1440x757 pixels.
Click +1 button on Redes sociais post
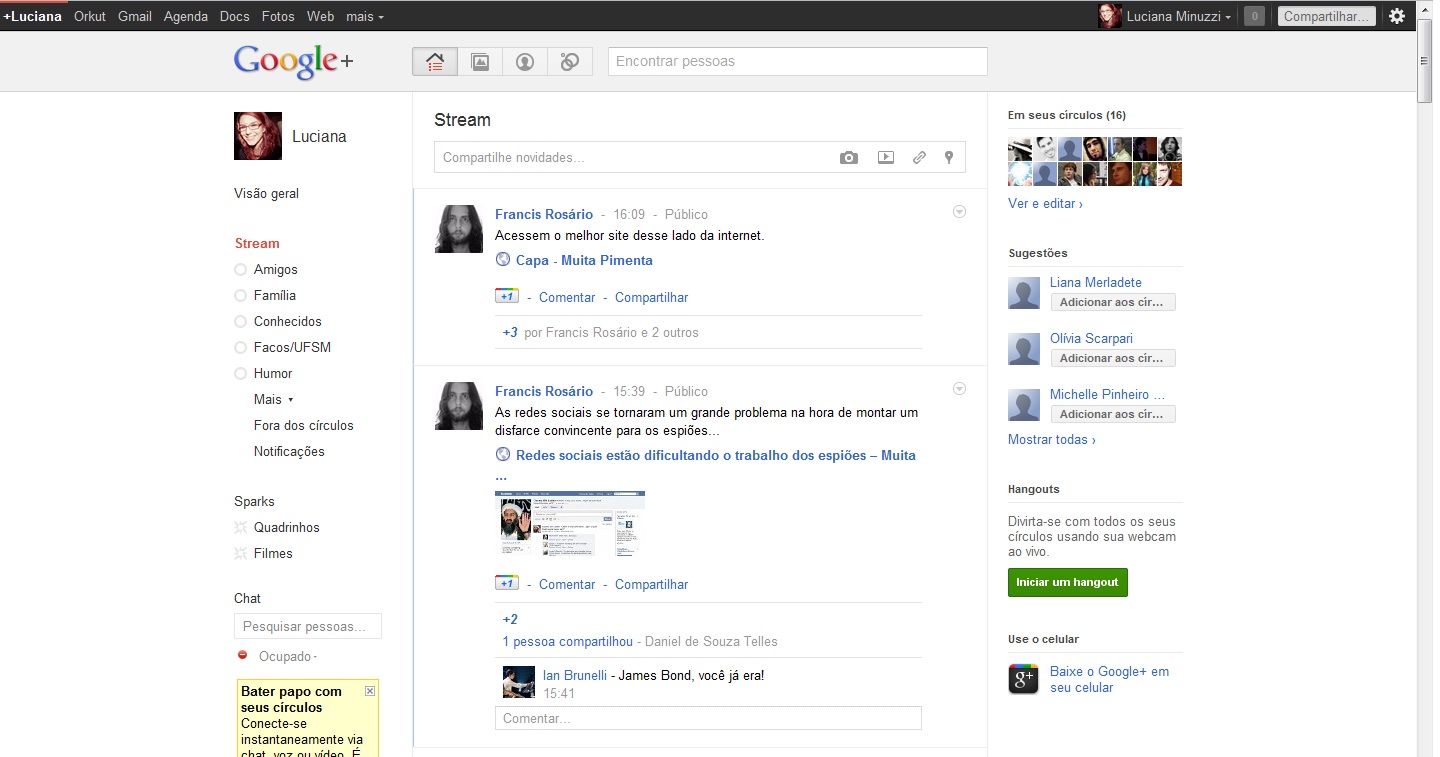click(506, 584)
